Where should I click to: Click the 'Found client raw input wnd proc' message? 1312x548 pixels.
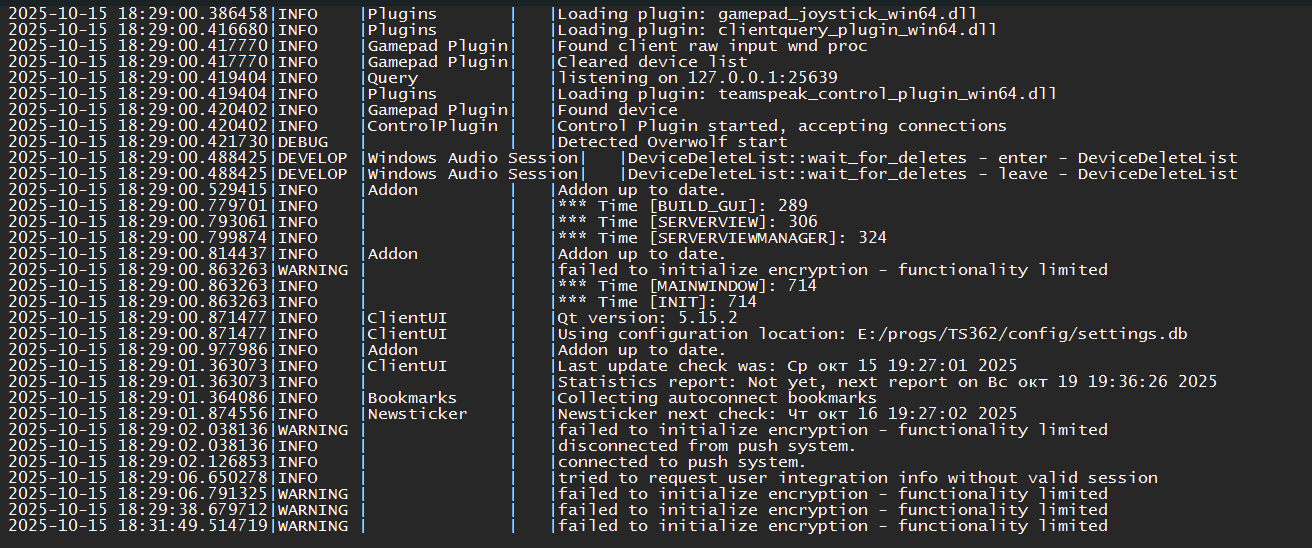[712, 46]
